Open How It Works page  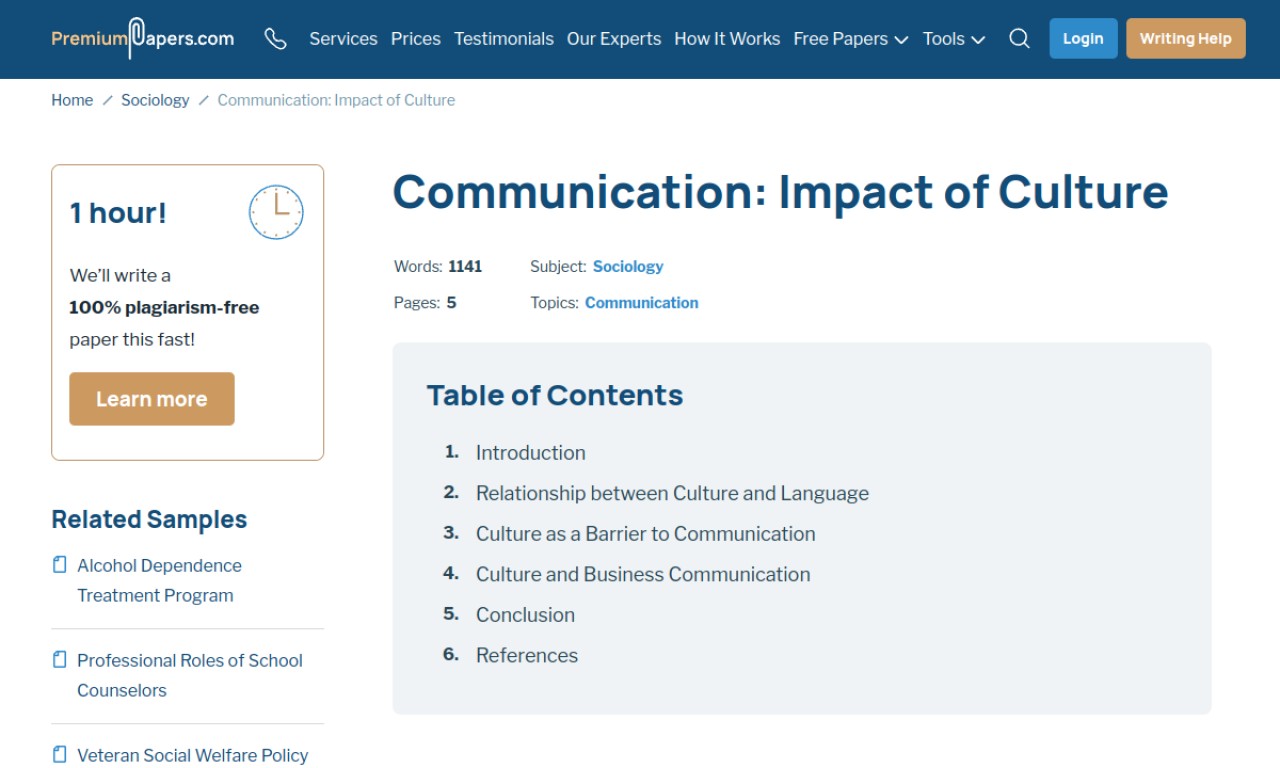[x=727, y=39]
